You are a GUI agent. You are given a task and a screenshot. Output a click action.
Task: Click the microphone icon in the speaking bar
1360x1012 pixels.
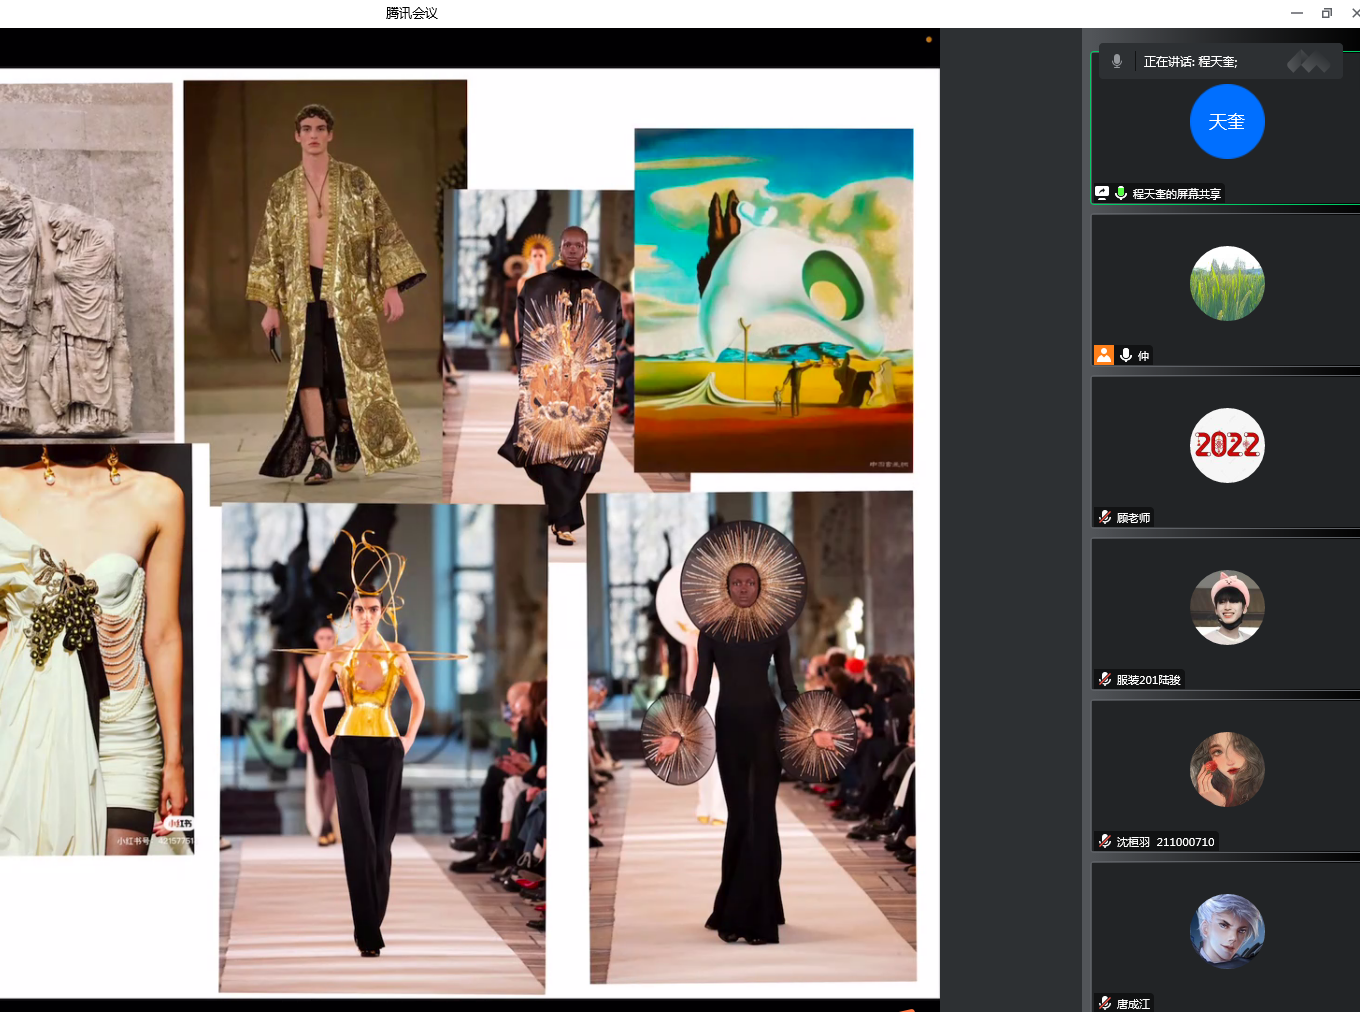click(1117, 61)
